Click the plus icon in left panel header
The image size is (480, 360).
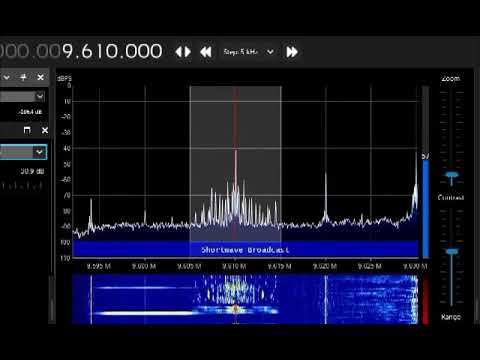(23, 77)
